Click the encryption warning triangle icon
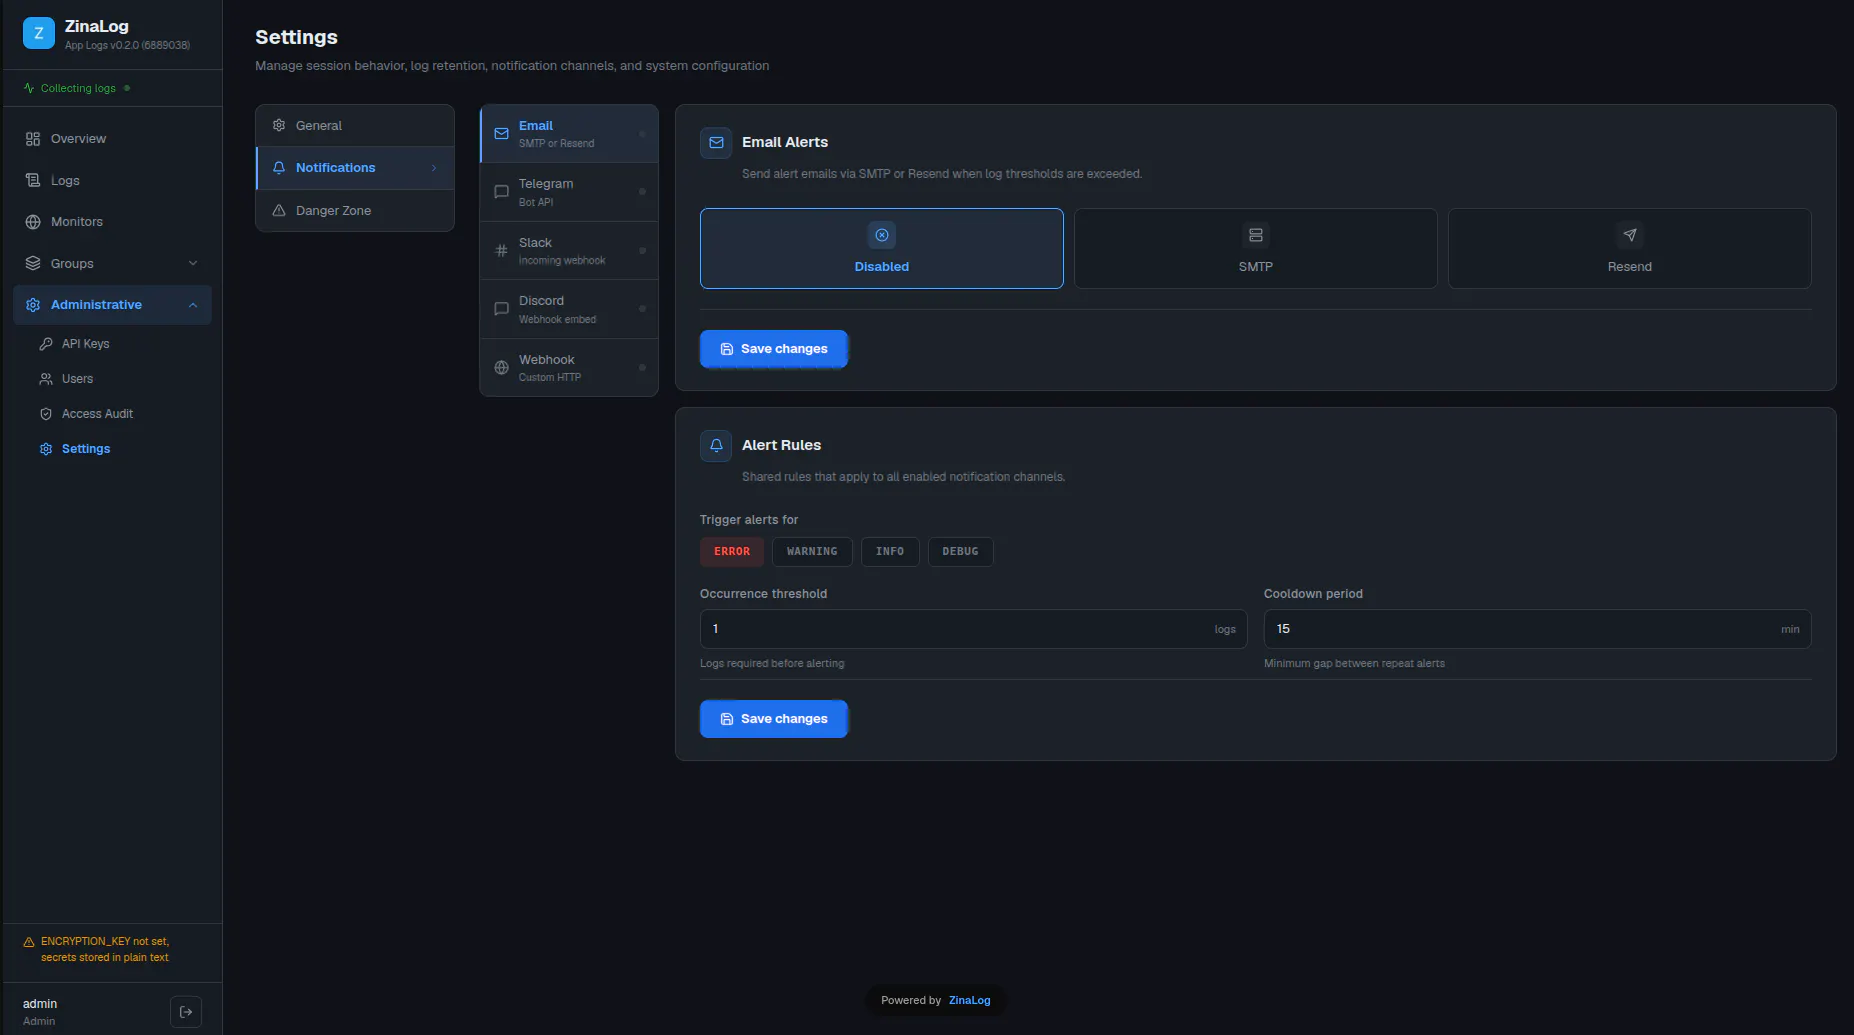The image size is (1854, 1035). coord(29,942)
